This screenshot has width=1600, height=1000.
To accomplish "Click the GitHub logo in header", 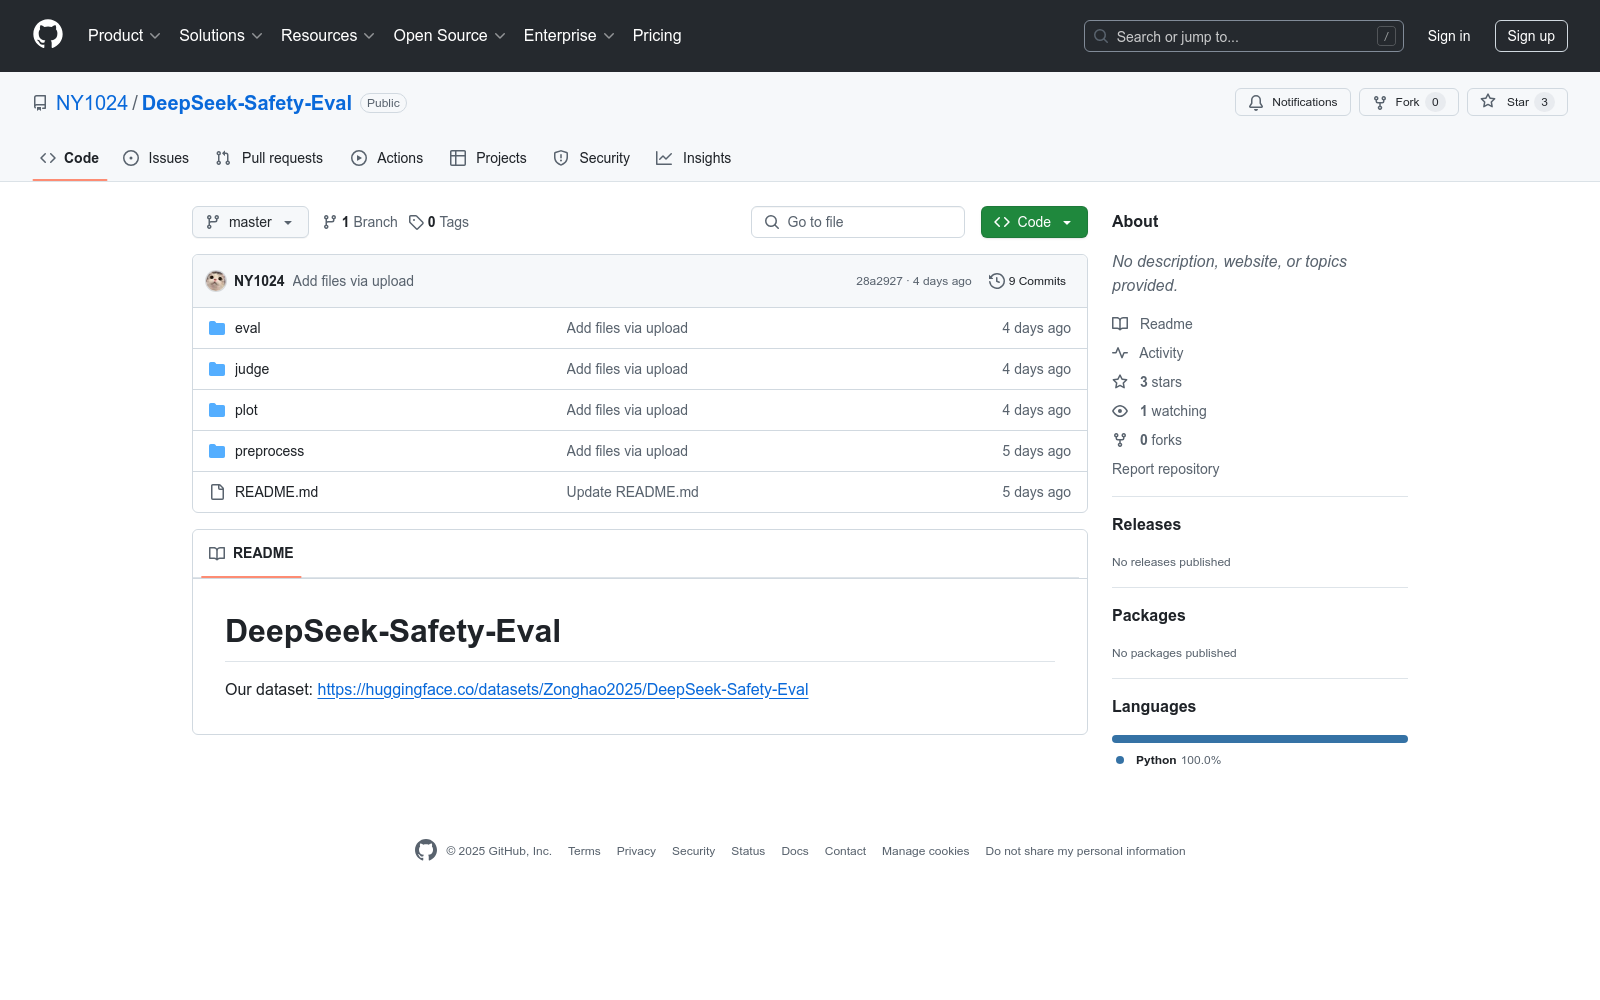I will pyautogui.click(x=48, y=35).
